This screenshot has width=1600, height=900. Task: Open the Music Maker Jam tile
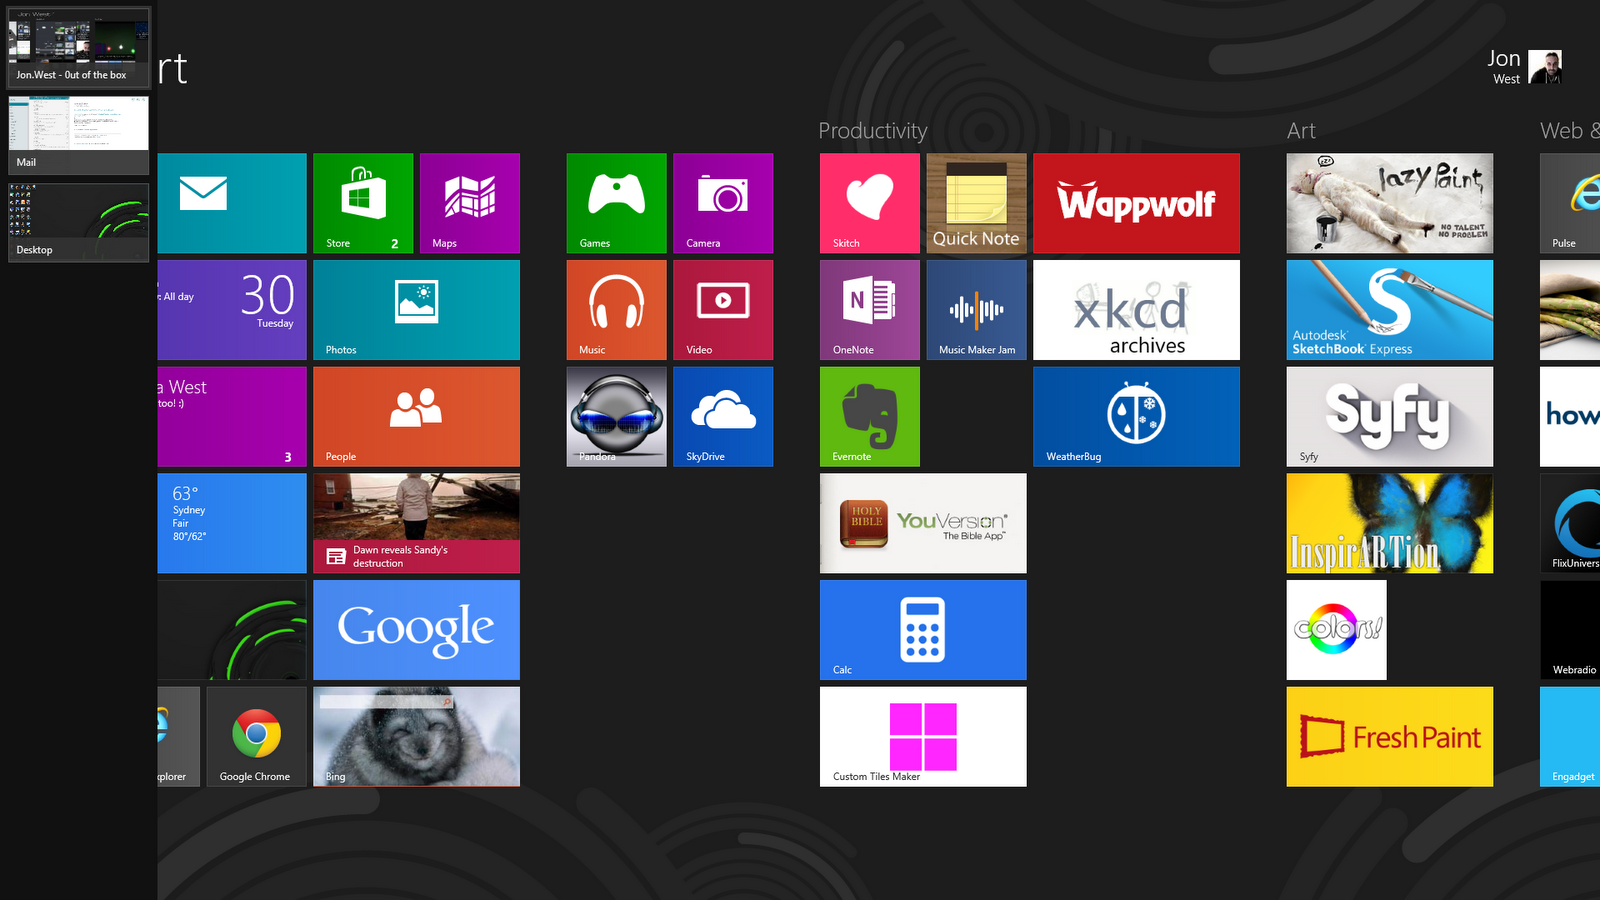(976, 310)
